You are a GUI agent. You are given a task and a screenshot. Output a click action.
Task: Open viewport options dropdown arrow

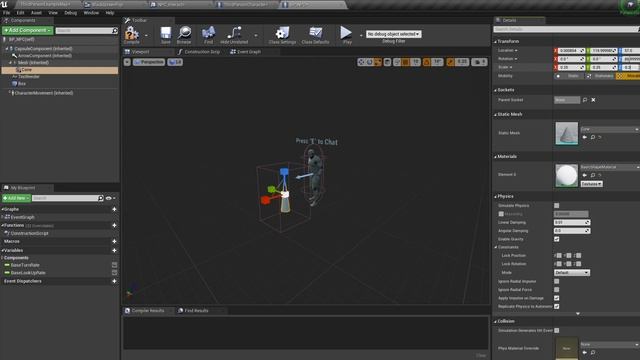pos(127,62)
